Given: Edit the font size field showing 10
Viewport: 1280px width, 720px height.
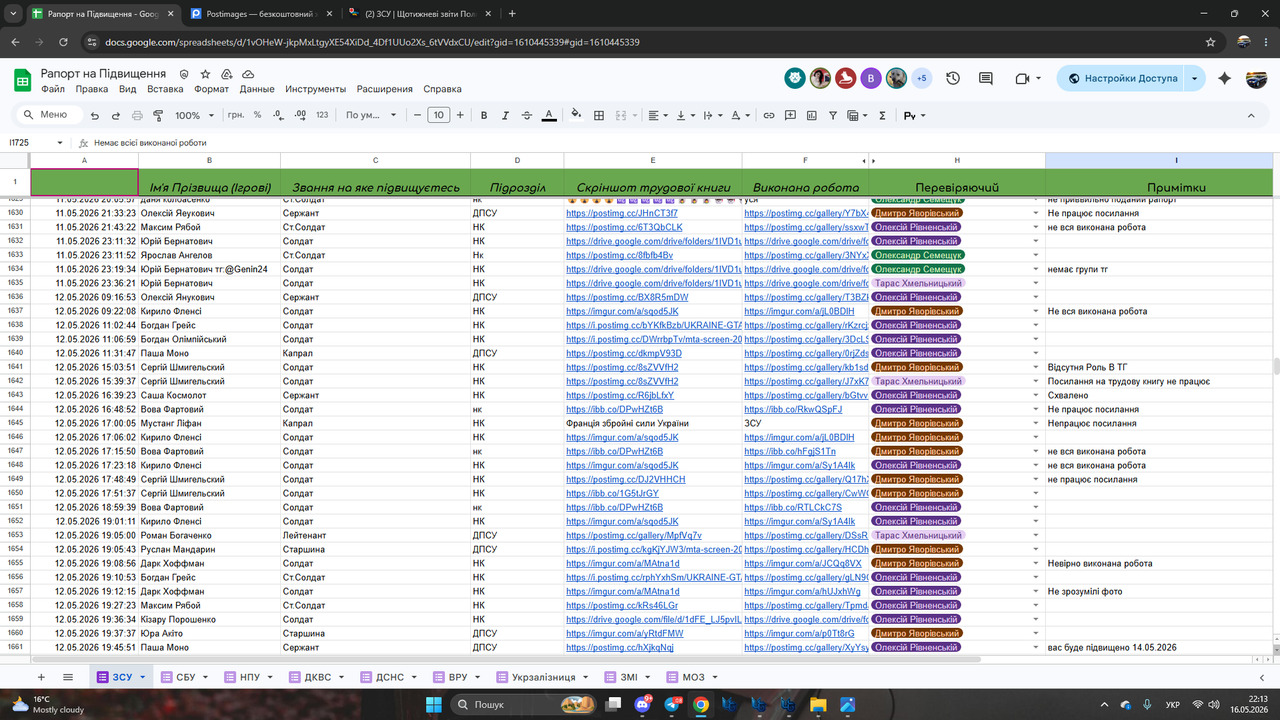Looking at the screenshot, I should [438, 115].
